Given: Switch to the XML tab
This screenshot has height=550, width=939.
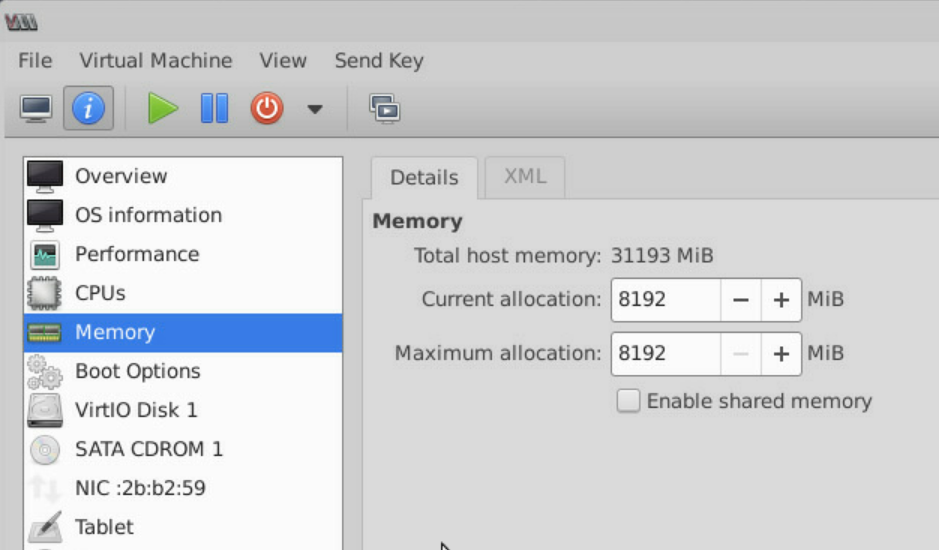Looking at the screenshot, I should point(525,177).
